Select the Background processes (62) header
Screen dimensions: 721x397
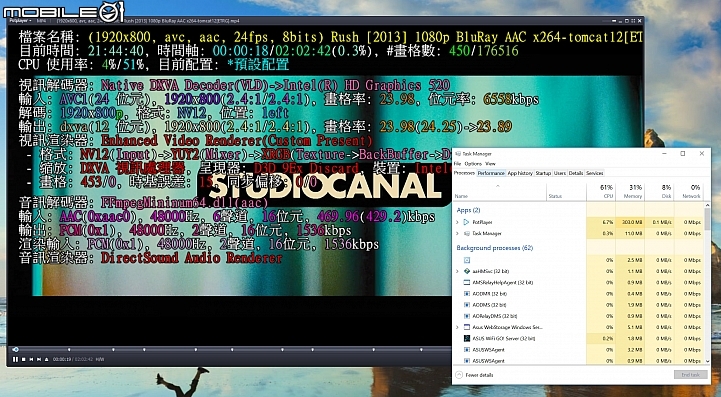[494, 248]
